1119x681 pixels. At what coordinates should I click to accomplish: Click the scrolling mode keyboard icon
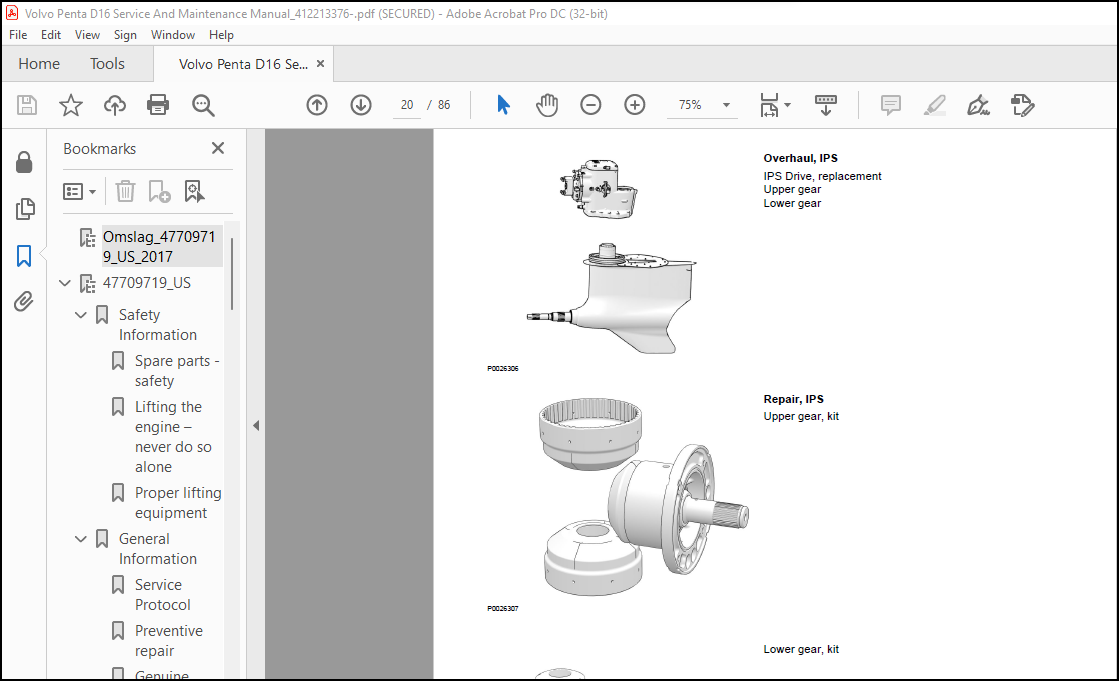click(x=826, y=105)
